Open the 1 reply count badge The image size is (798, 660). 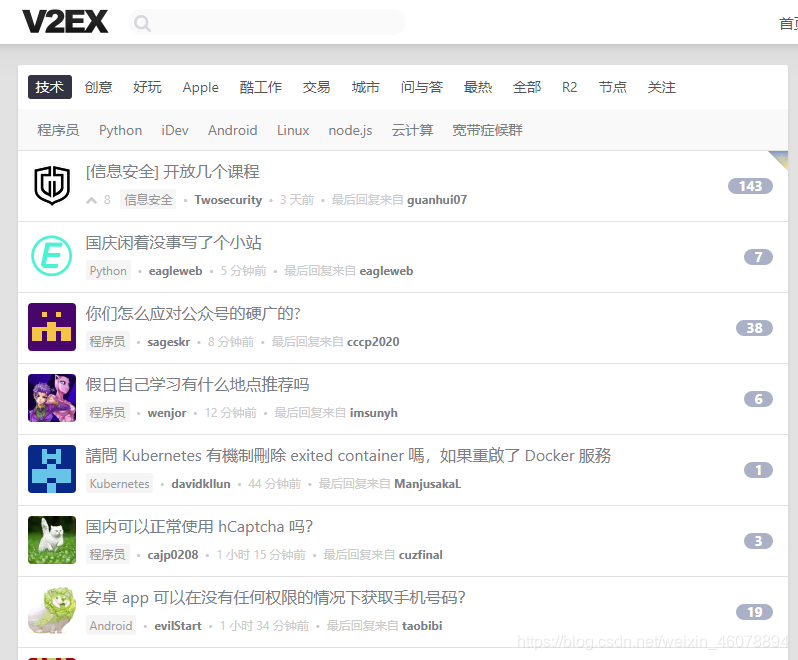point(758,470)
